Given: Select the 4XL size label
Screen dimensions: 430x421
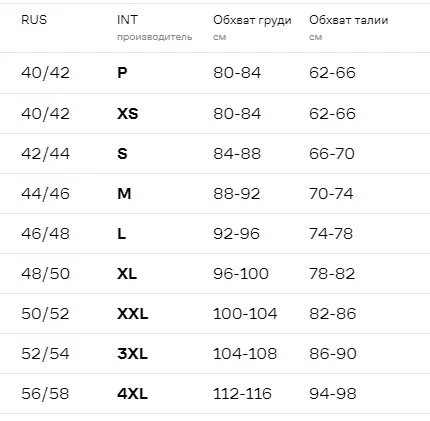Looking at the screenshot, I should 133,394.
